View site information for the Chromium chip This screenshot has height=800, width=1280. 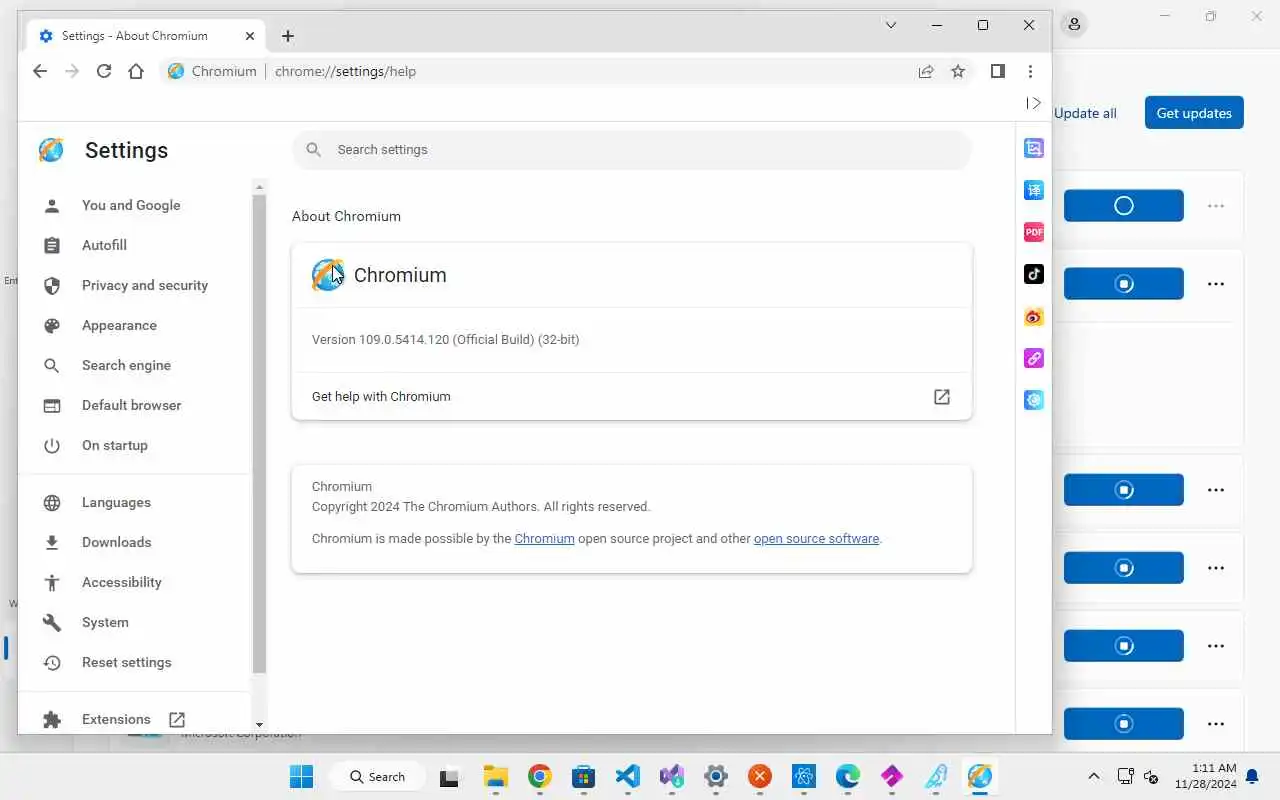pyautogui.click(x=212, y=71)
